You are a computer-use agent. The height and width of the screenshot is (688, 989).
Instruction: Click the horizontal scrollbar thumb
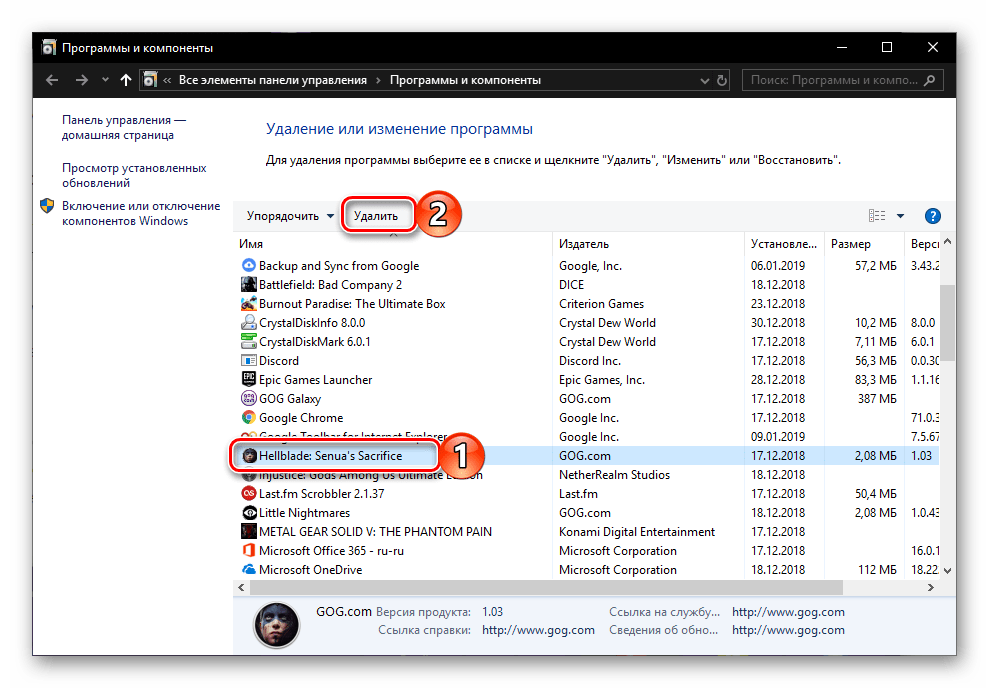[x=546, y=587]
